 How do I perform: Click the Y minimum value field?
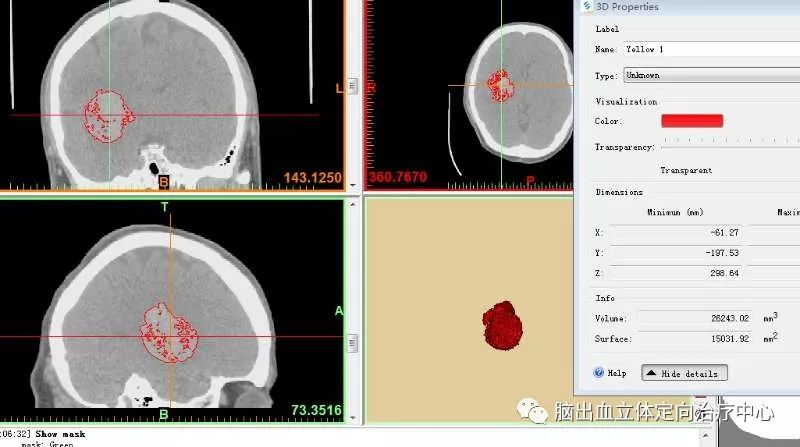click(676, 252)
